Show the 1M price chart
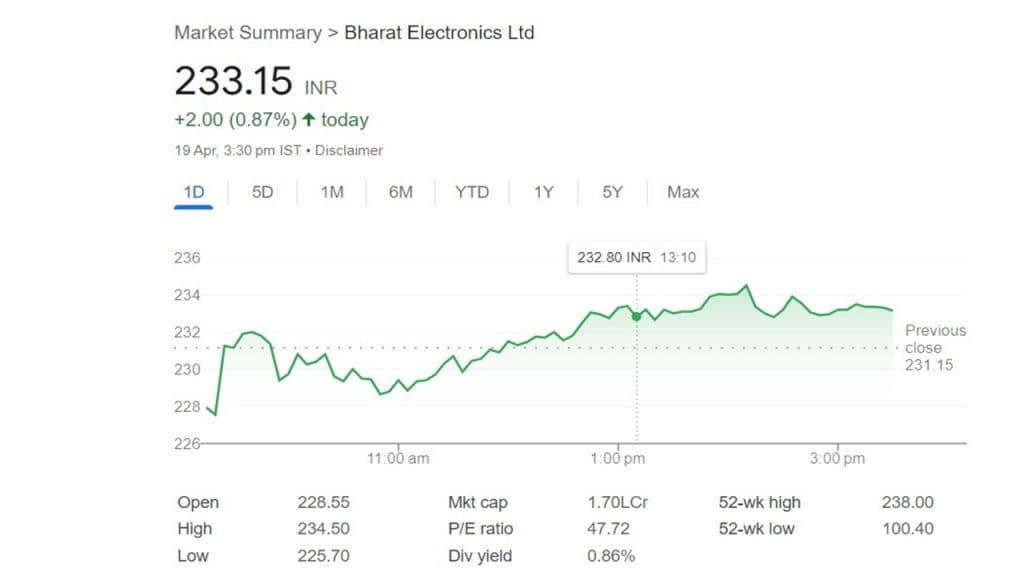The height and width of the screenshot is (576, 1024). pyautogui.click(x=332, y=192)
